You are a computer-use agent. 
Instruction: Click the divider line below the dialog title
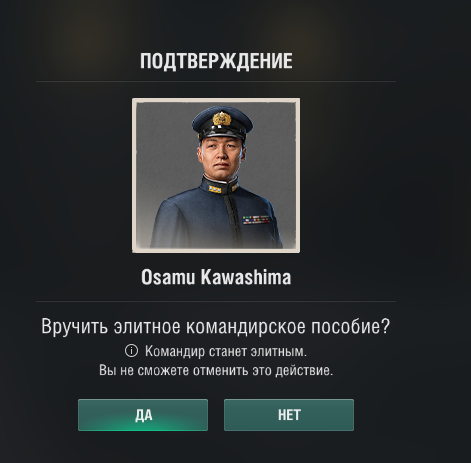[x=216, y=81]
